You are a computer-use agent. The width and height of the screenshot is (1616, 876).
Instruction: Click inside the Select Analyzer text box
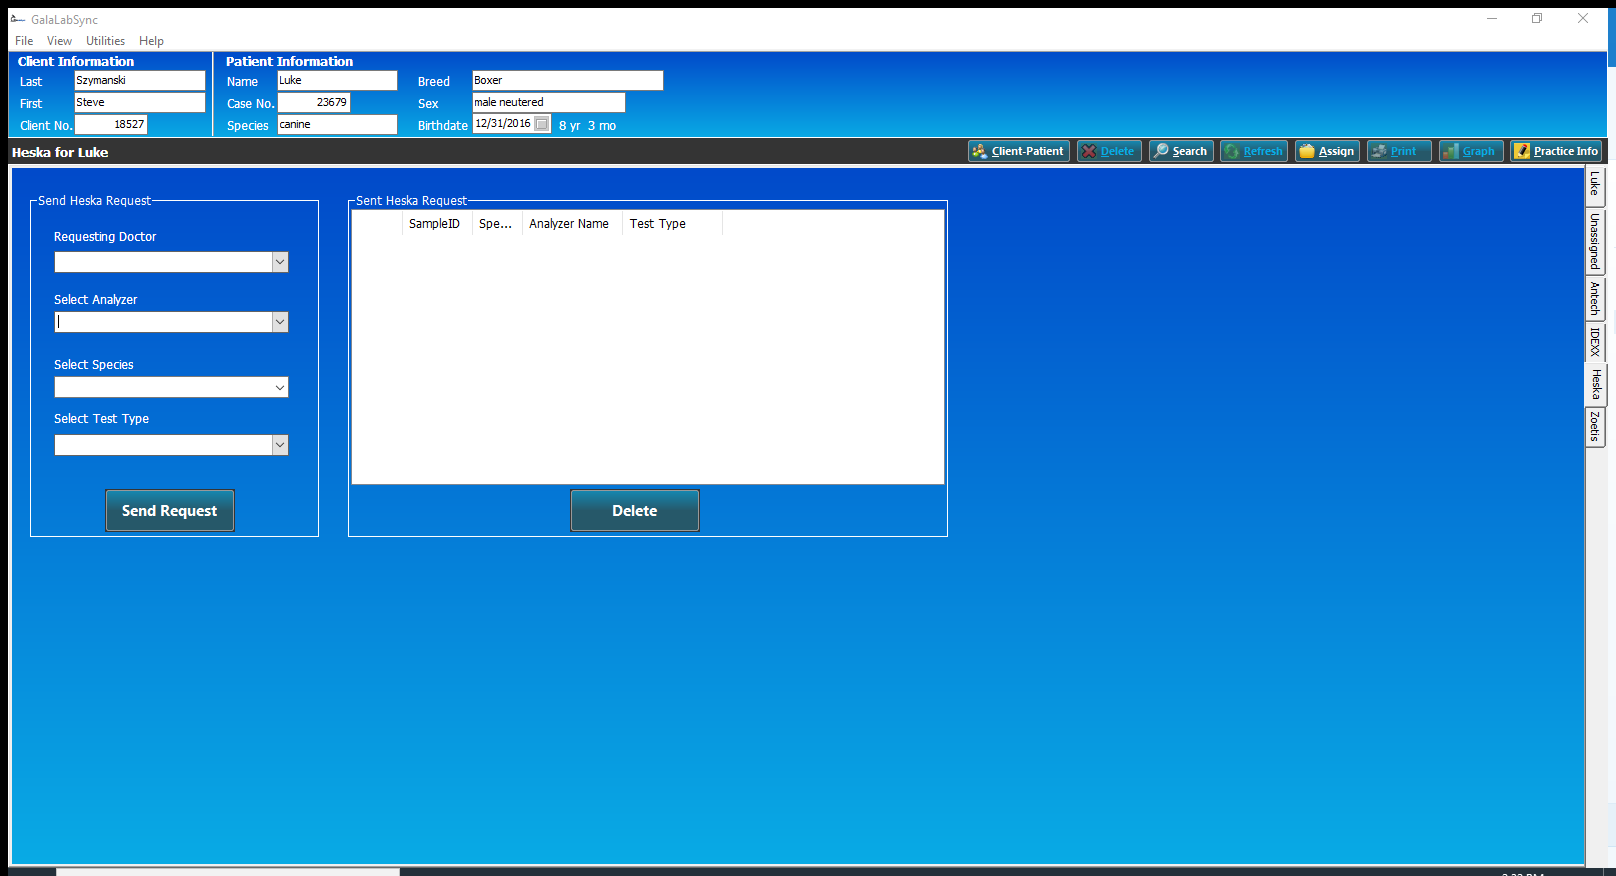click(163, 322)
